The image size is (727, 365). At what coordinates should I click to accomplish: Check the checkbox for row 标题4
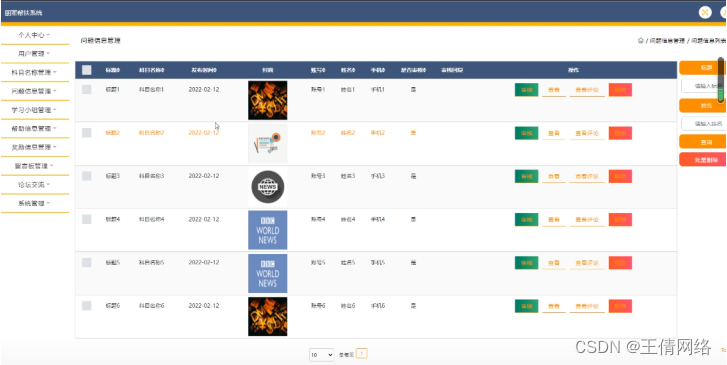coord(87,219)
